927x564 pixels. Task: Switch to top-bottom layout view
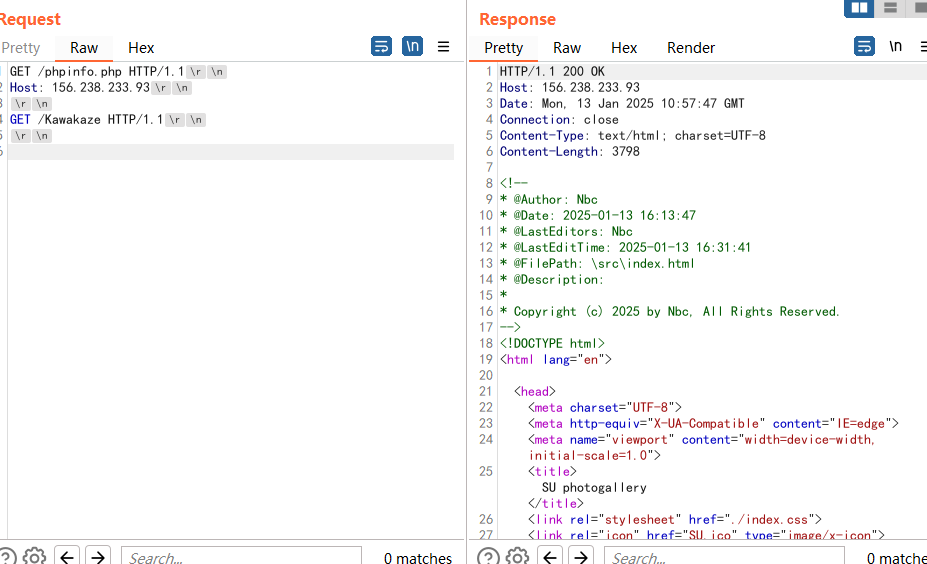point(890,8)
